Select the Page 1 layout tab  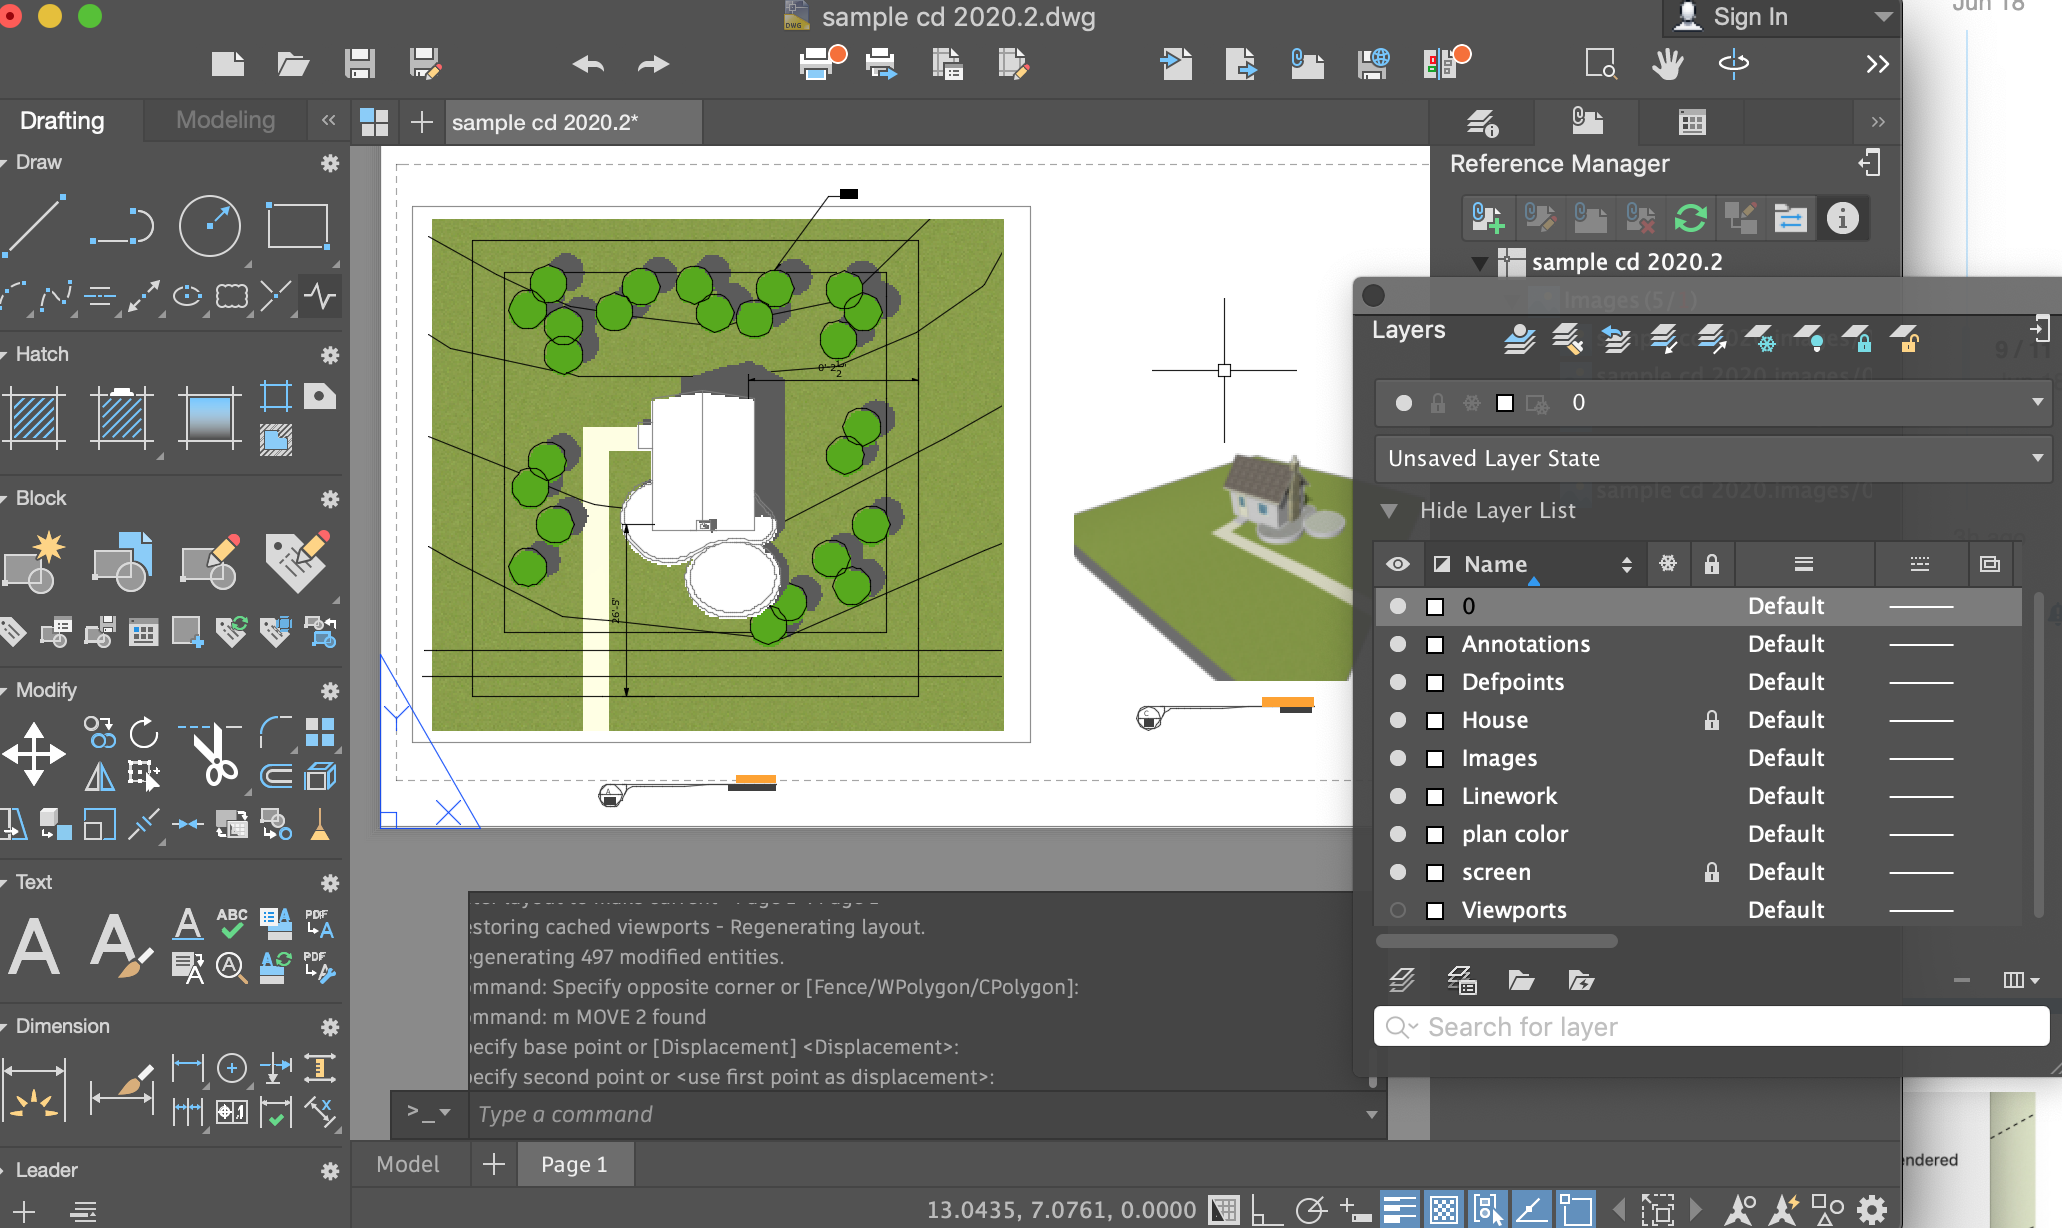tap(575, 1164)
